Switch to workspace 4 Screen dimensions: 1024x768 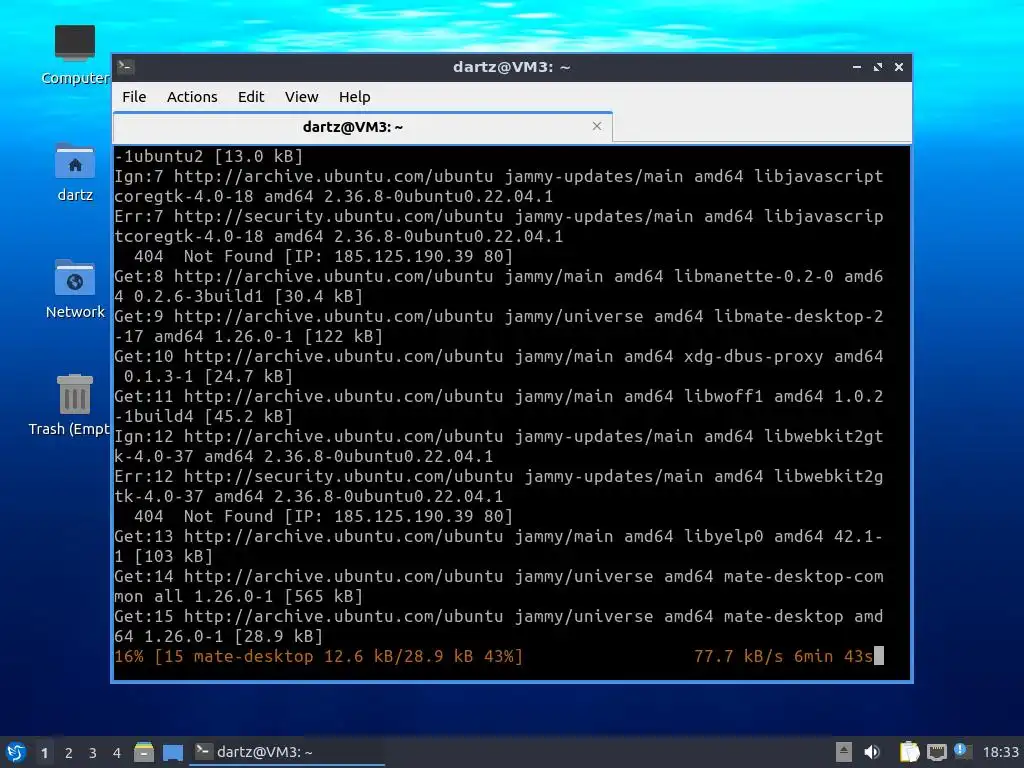coord(117,753)
